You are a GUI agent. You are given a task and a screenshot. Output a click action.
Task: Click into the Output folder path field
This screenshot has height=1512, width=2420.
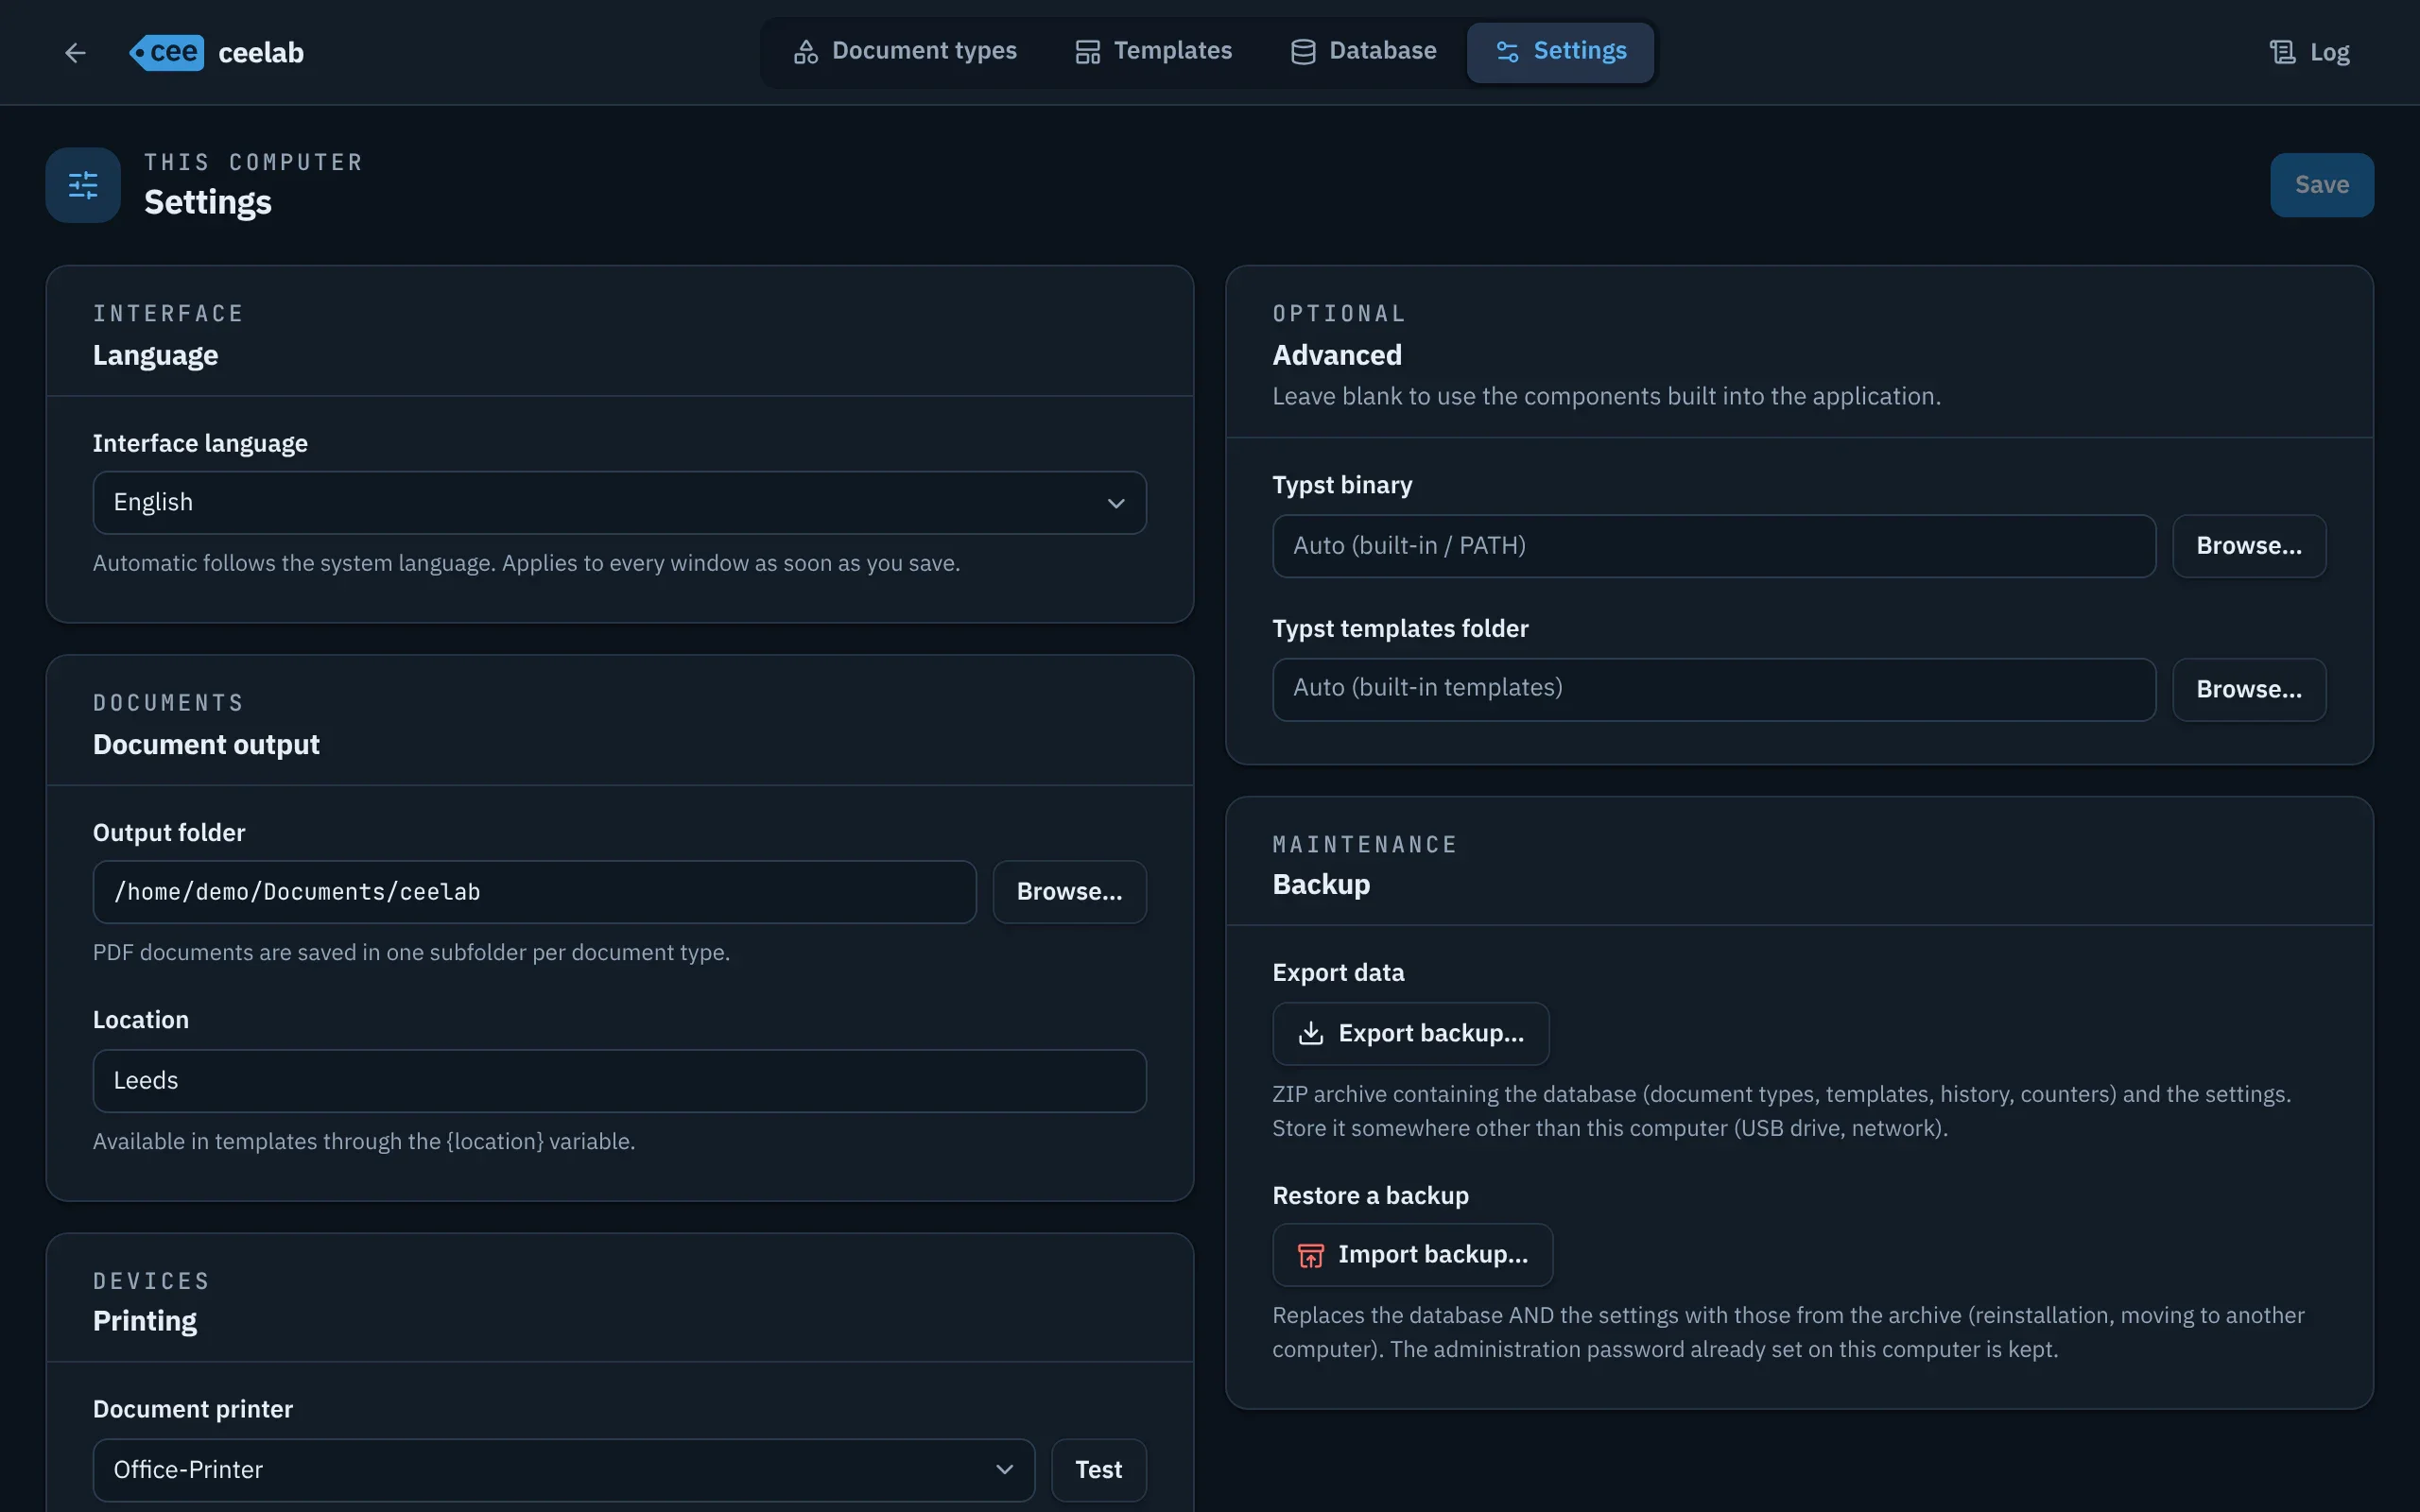point(534,892)
